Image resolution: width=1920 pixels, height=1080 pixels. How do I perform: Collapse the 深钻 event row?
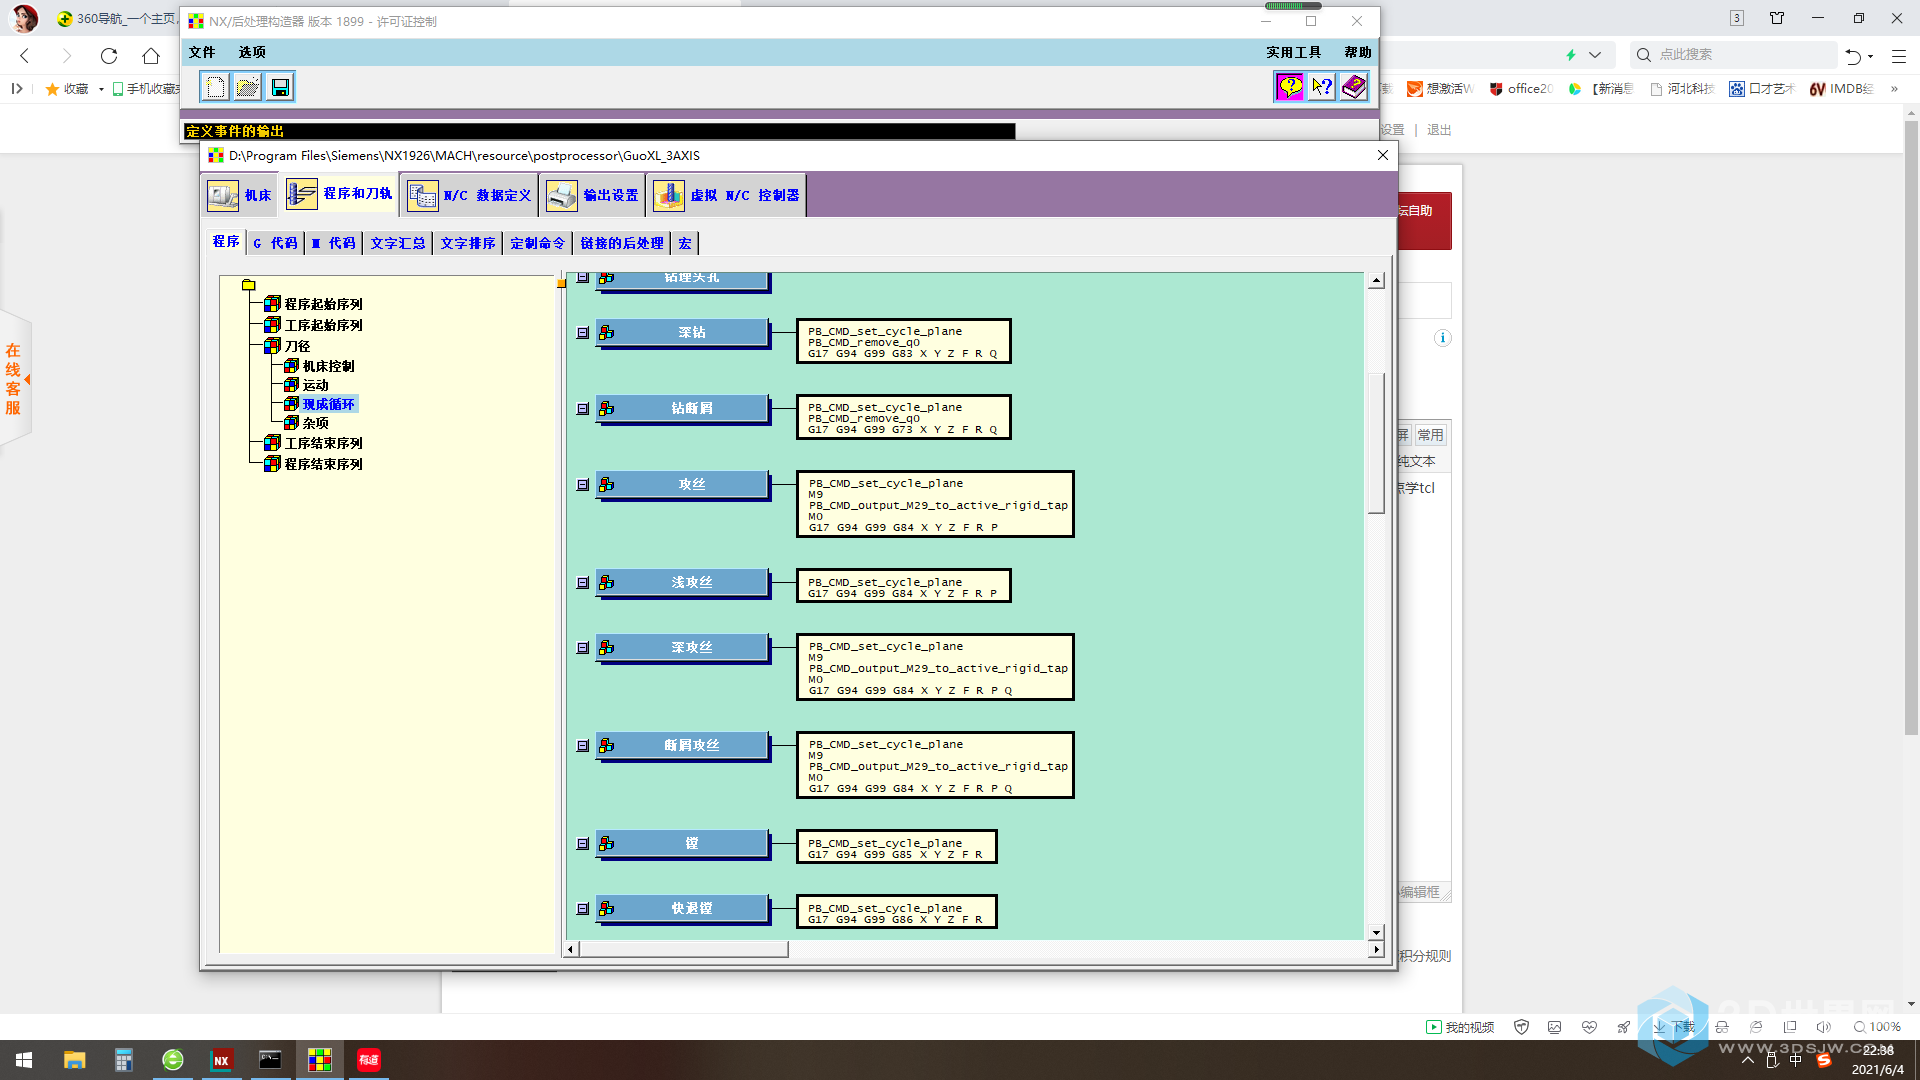tap(583, 333)
